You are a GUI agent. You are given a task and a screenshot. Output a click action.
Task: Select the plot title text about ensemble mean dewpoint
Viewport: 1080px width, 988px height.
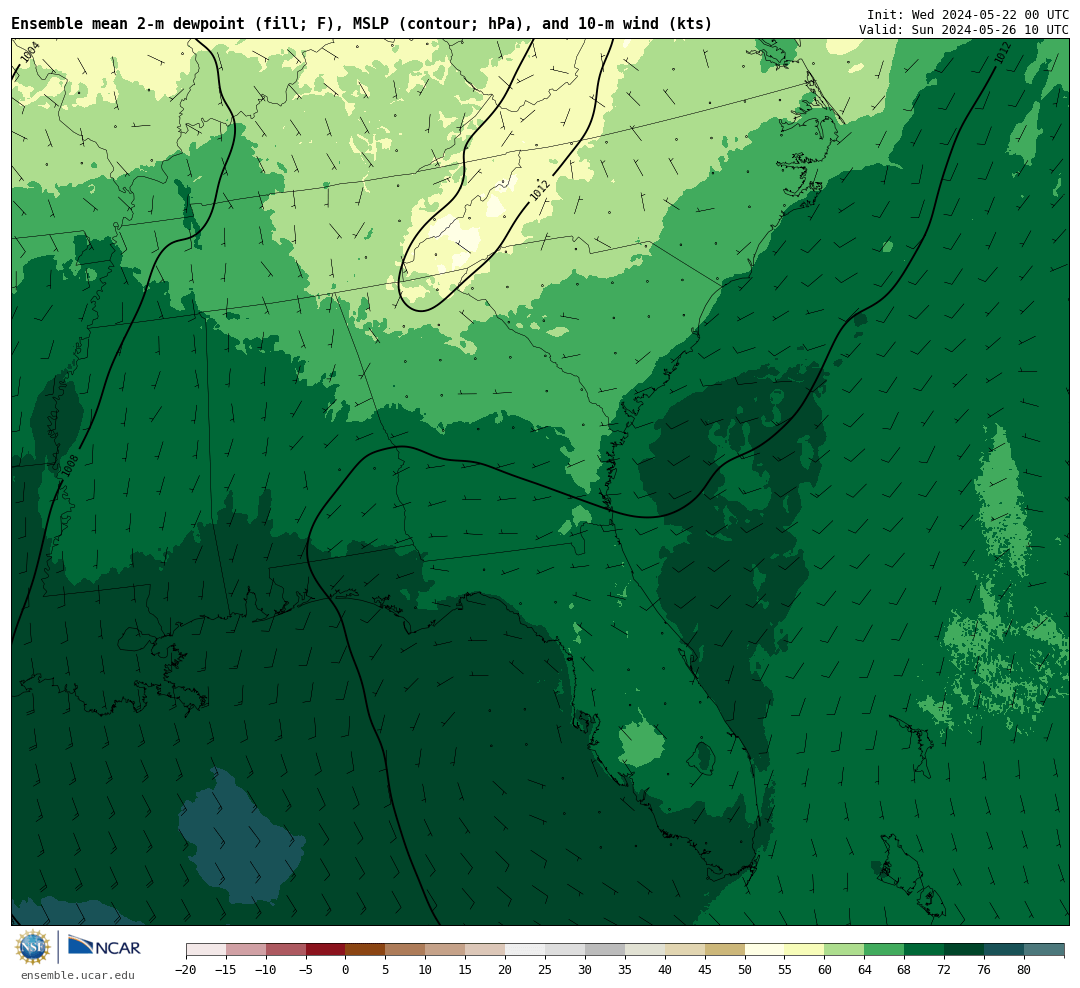click(x=362, y=24)
